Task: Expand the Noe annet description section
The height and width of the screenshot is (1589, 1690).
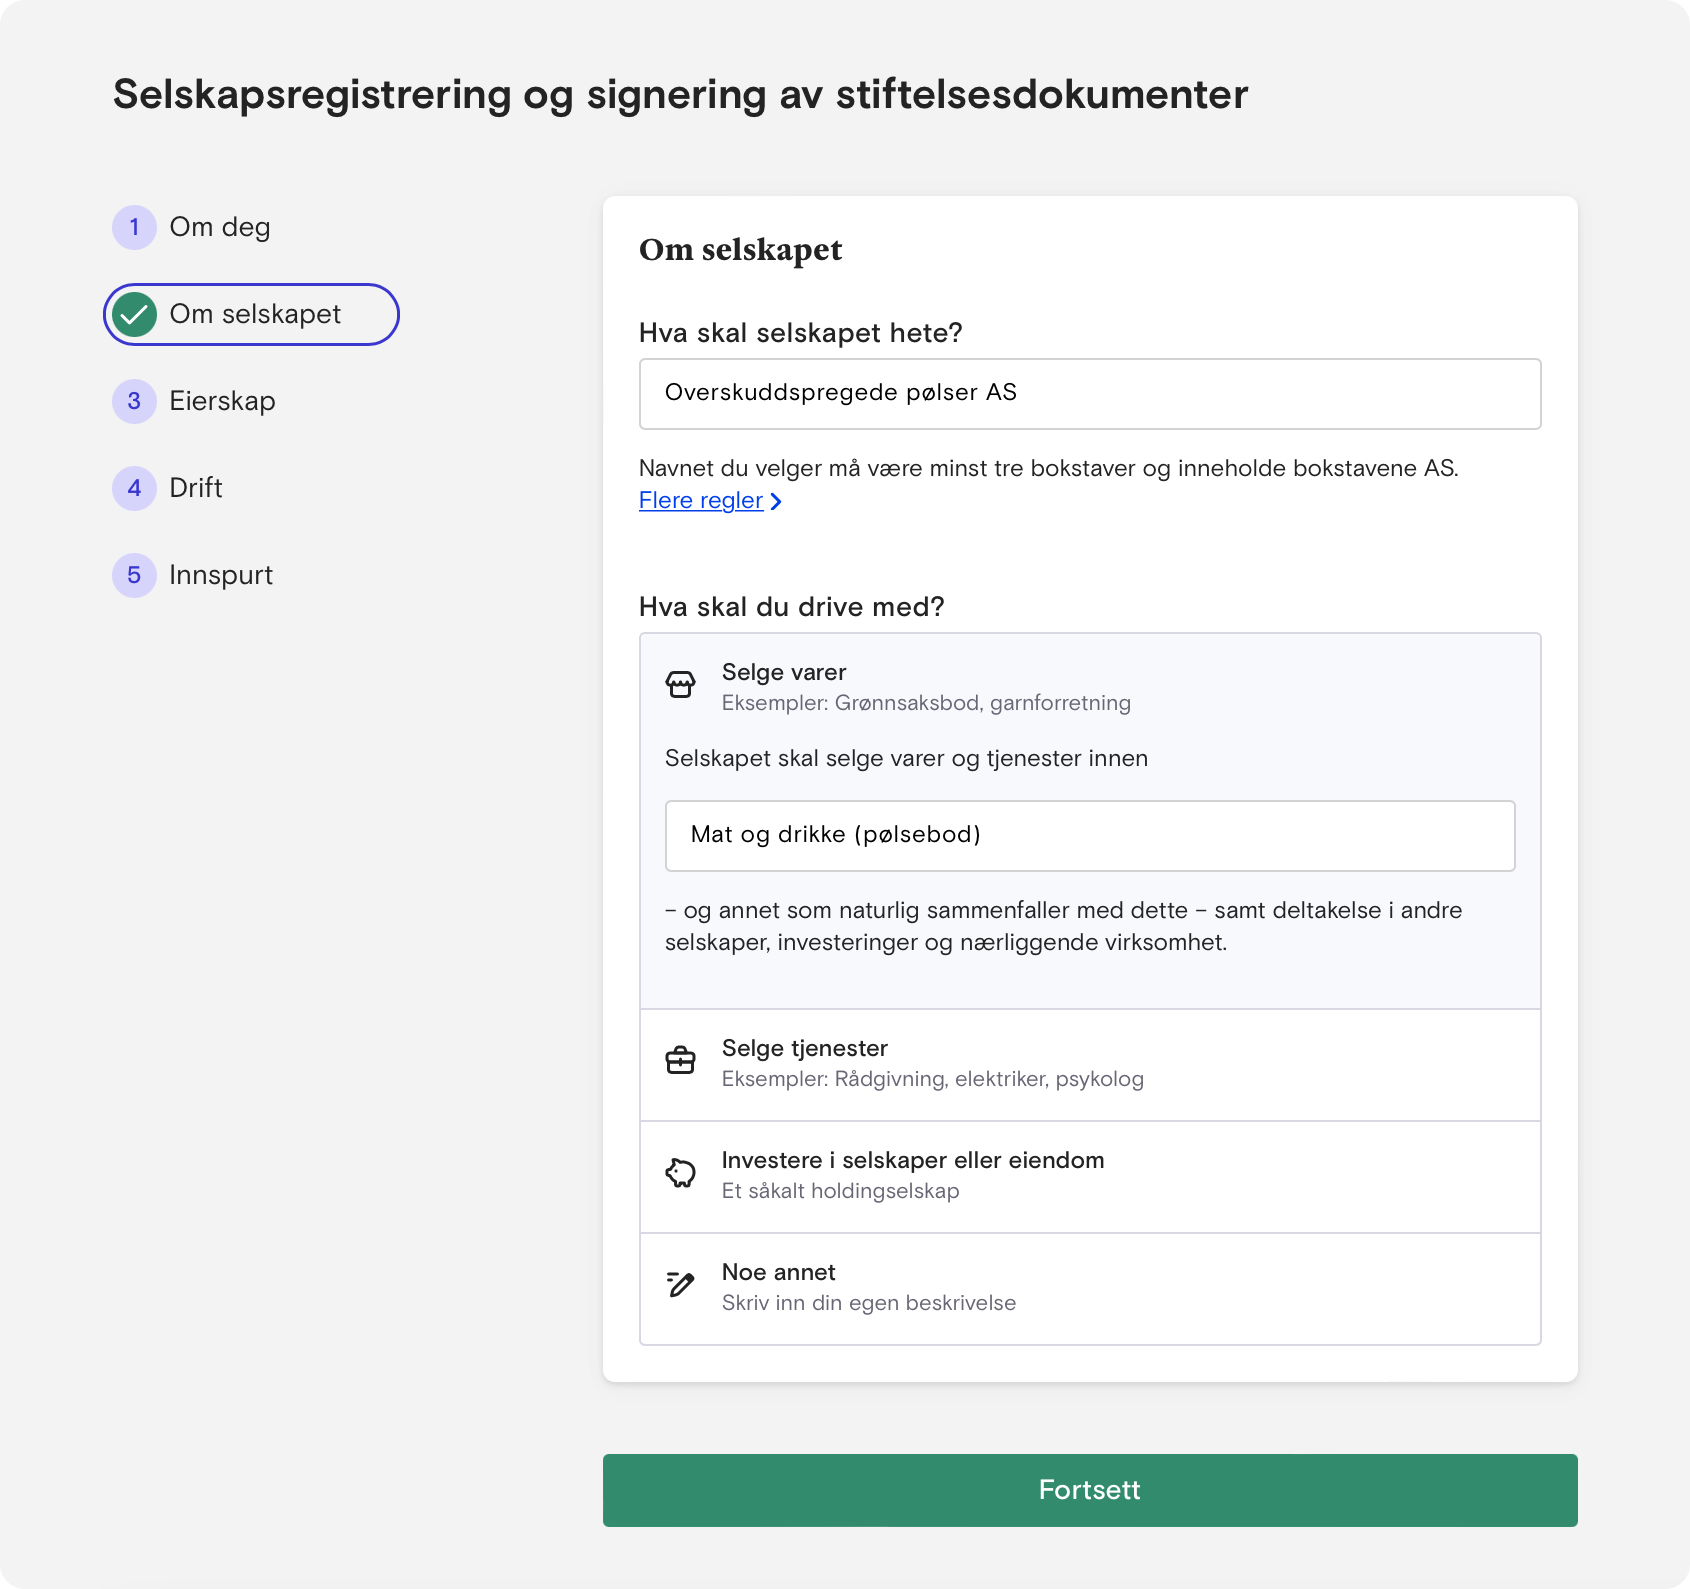Action: (x=1090, y=1288)
